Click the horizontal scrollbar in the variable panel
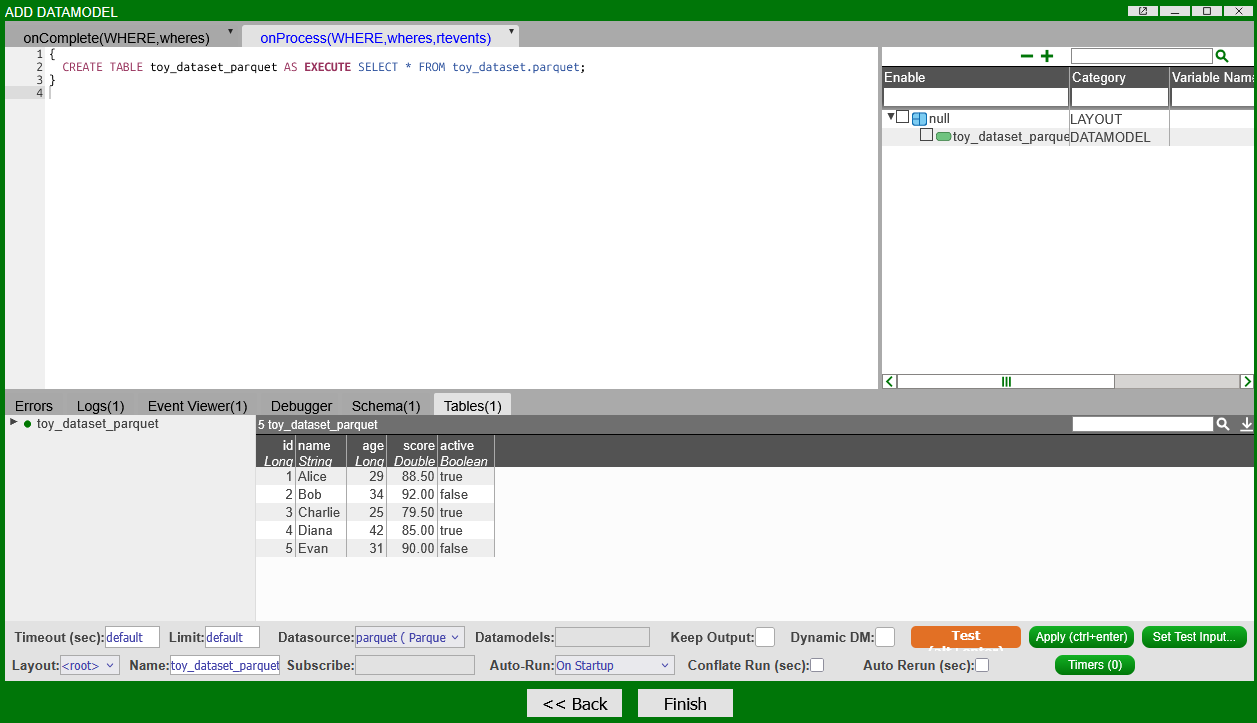Image resolution: width=1257 pixels, height=723 pixels. (x=1005, y=381)
